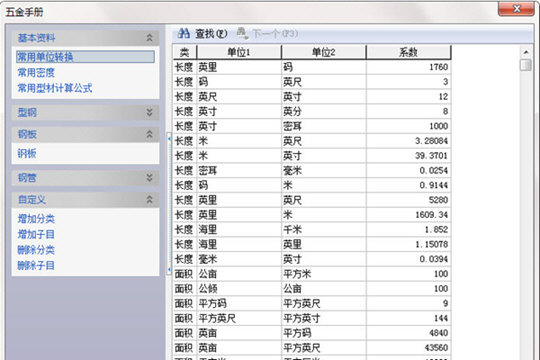Select the 5280 coefficient cell
The image size is (540, 360).
pyautogui.click(x=409, y=200)
